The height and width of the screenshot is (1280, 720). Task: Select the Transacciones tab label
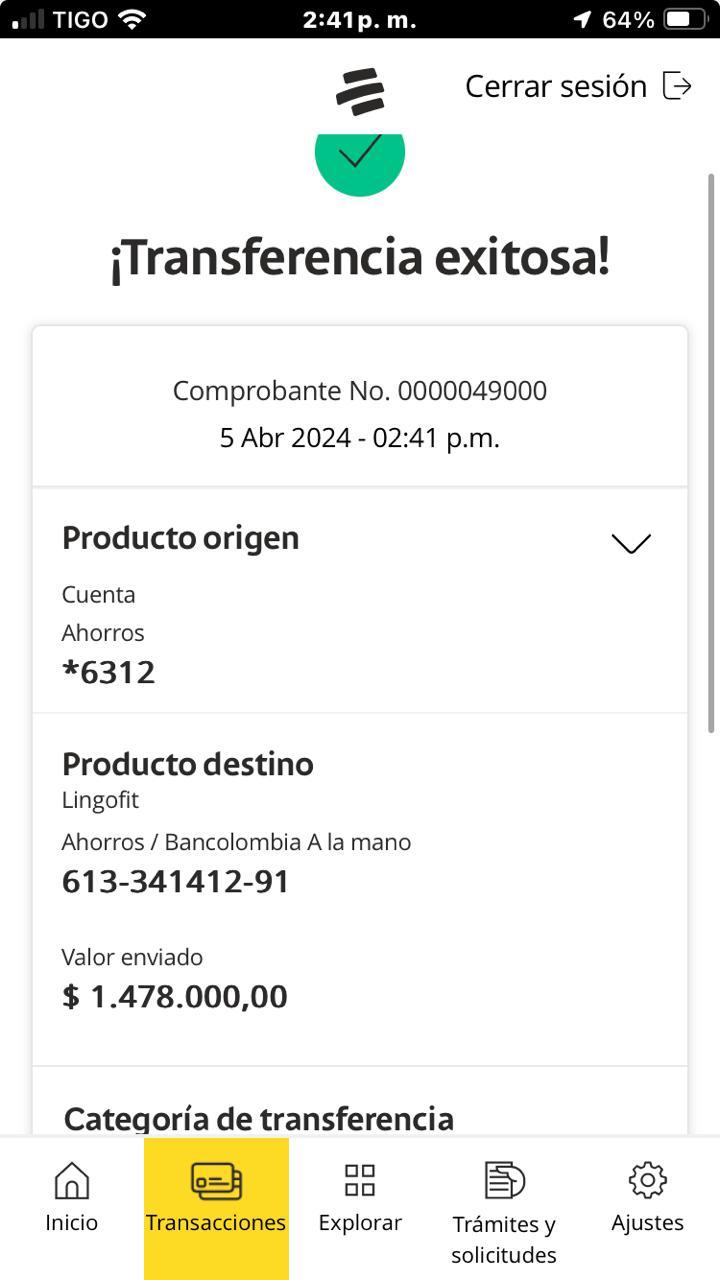tap(216, 1222)
